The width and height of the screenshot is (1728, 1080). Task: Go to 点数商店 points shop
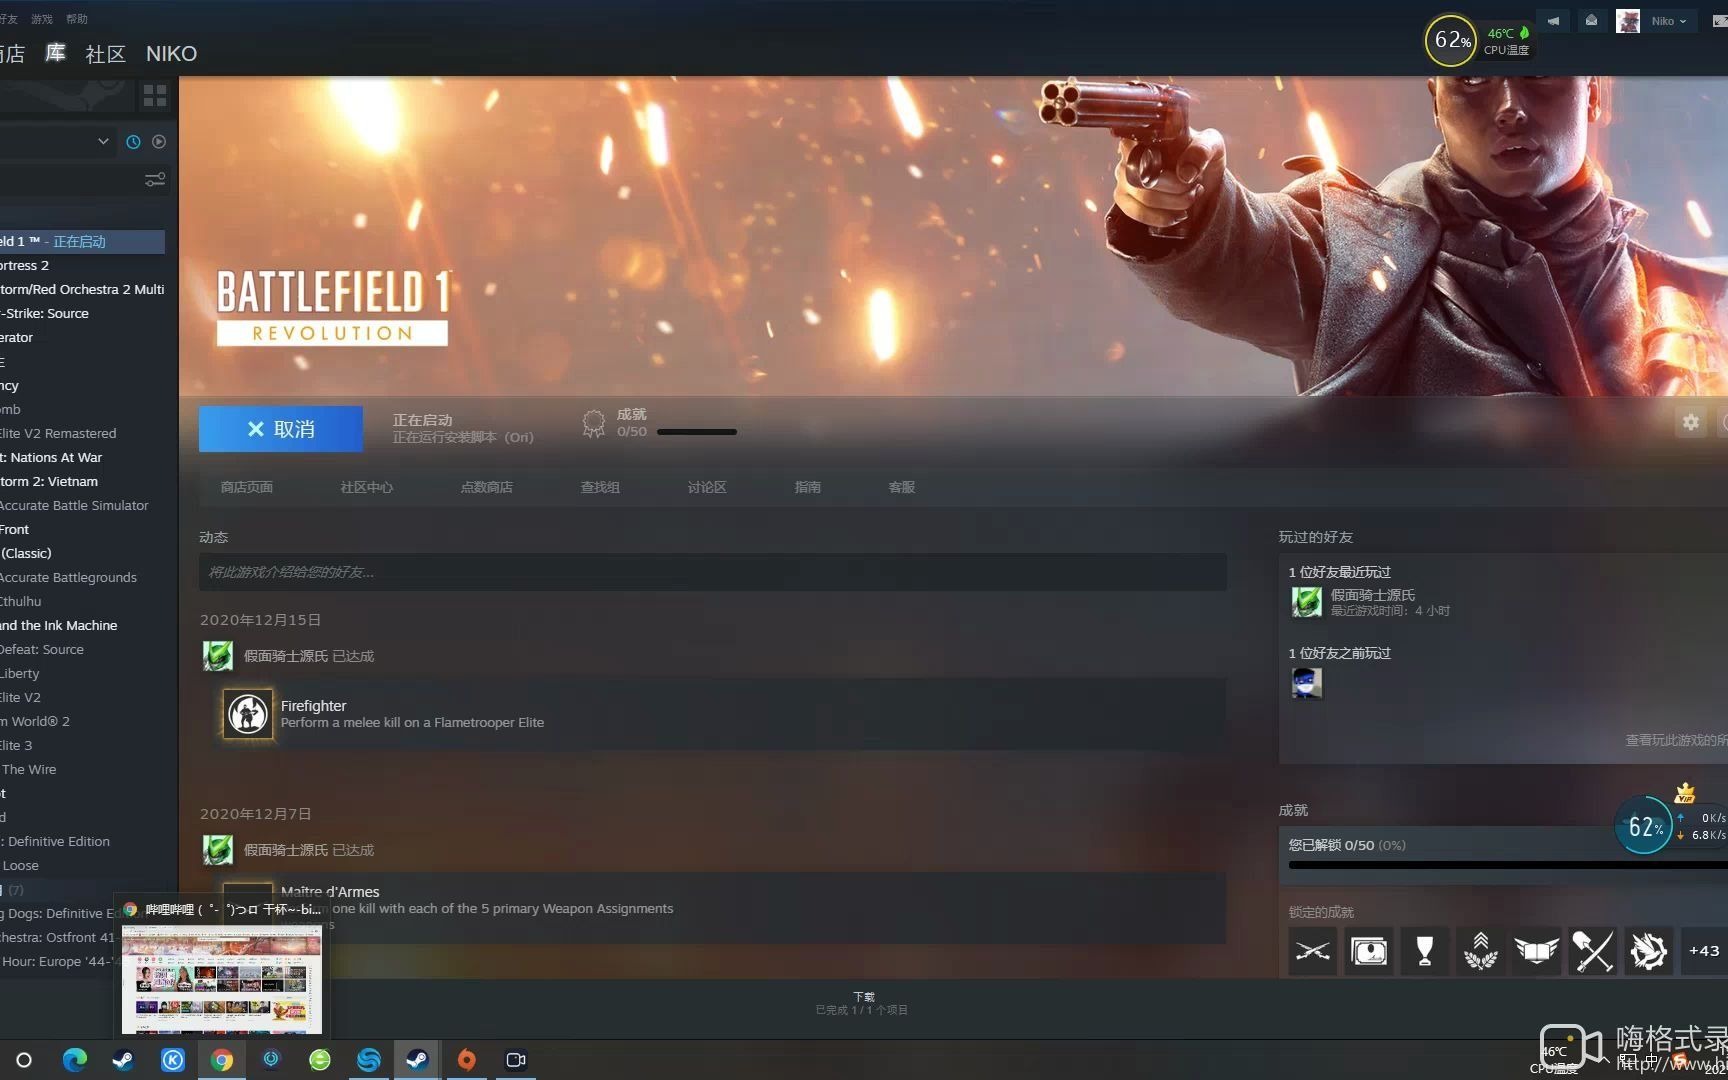coord(486,487)
